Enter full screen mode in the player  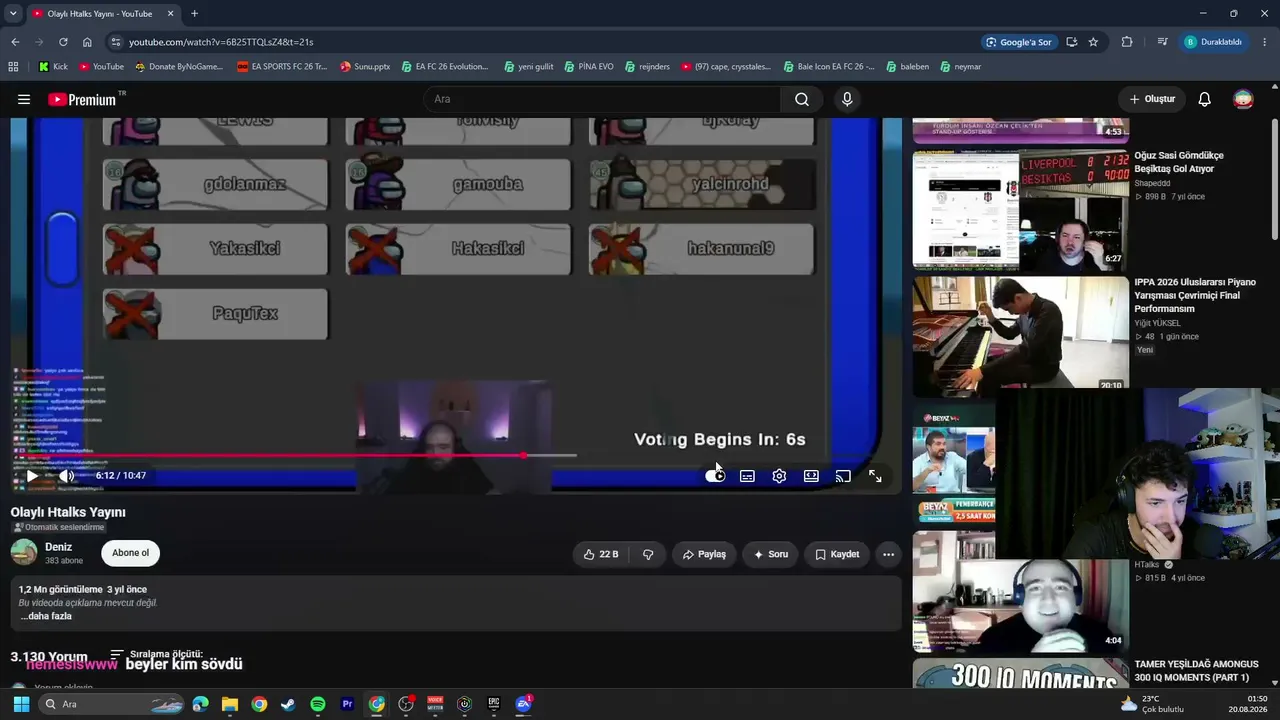pos(875,476)
